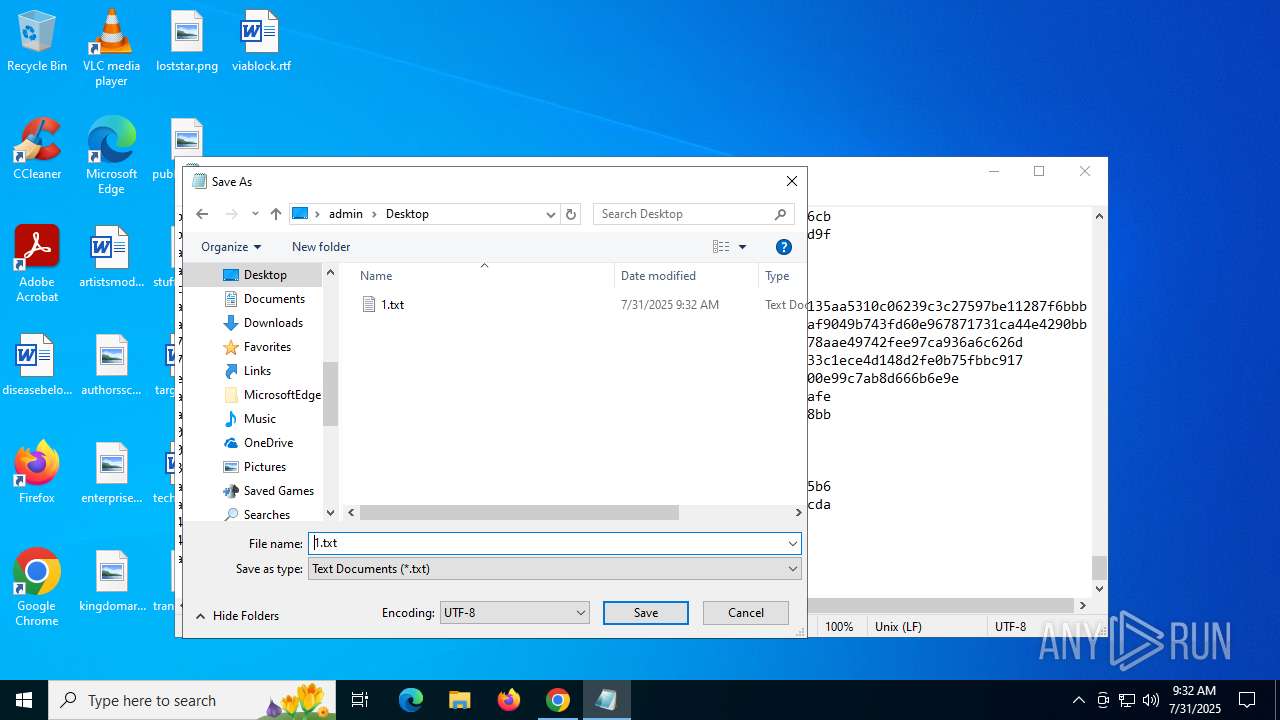Open Edge from the taskbar
The height and width of the screenshot is (720, 1280).
coord(411,700)
